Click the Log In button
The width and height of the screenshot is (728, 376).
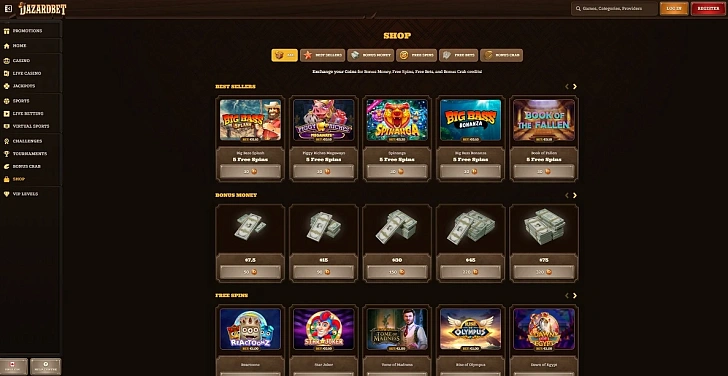click(674, 8)
